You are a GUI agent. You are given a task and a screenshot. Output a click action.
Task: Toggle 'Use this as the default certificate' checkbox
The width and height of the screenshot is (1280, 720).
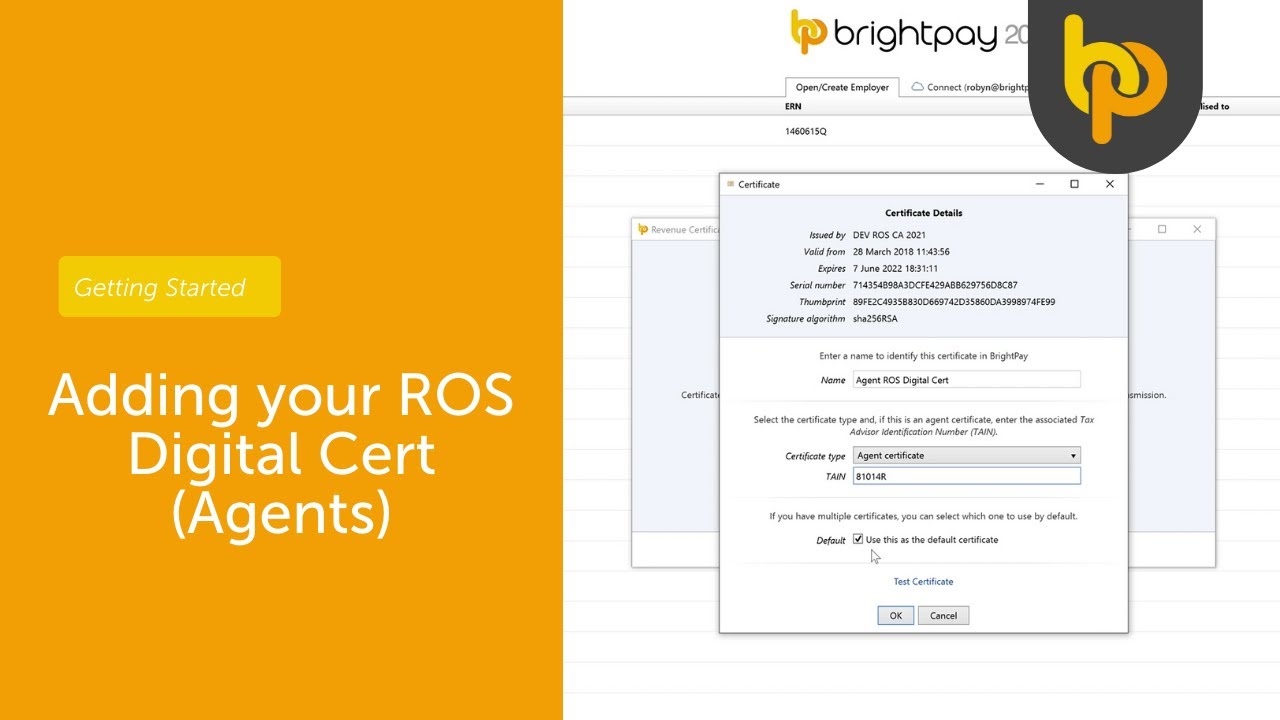858,539
